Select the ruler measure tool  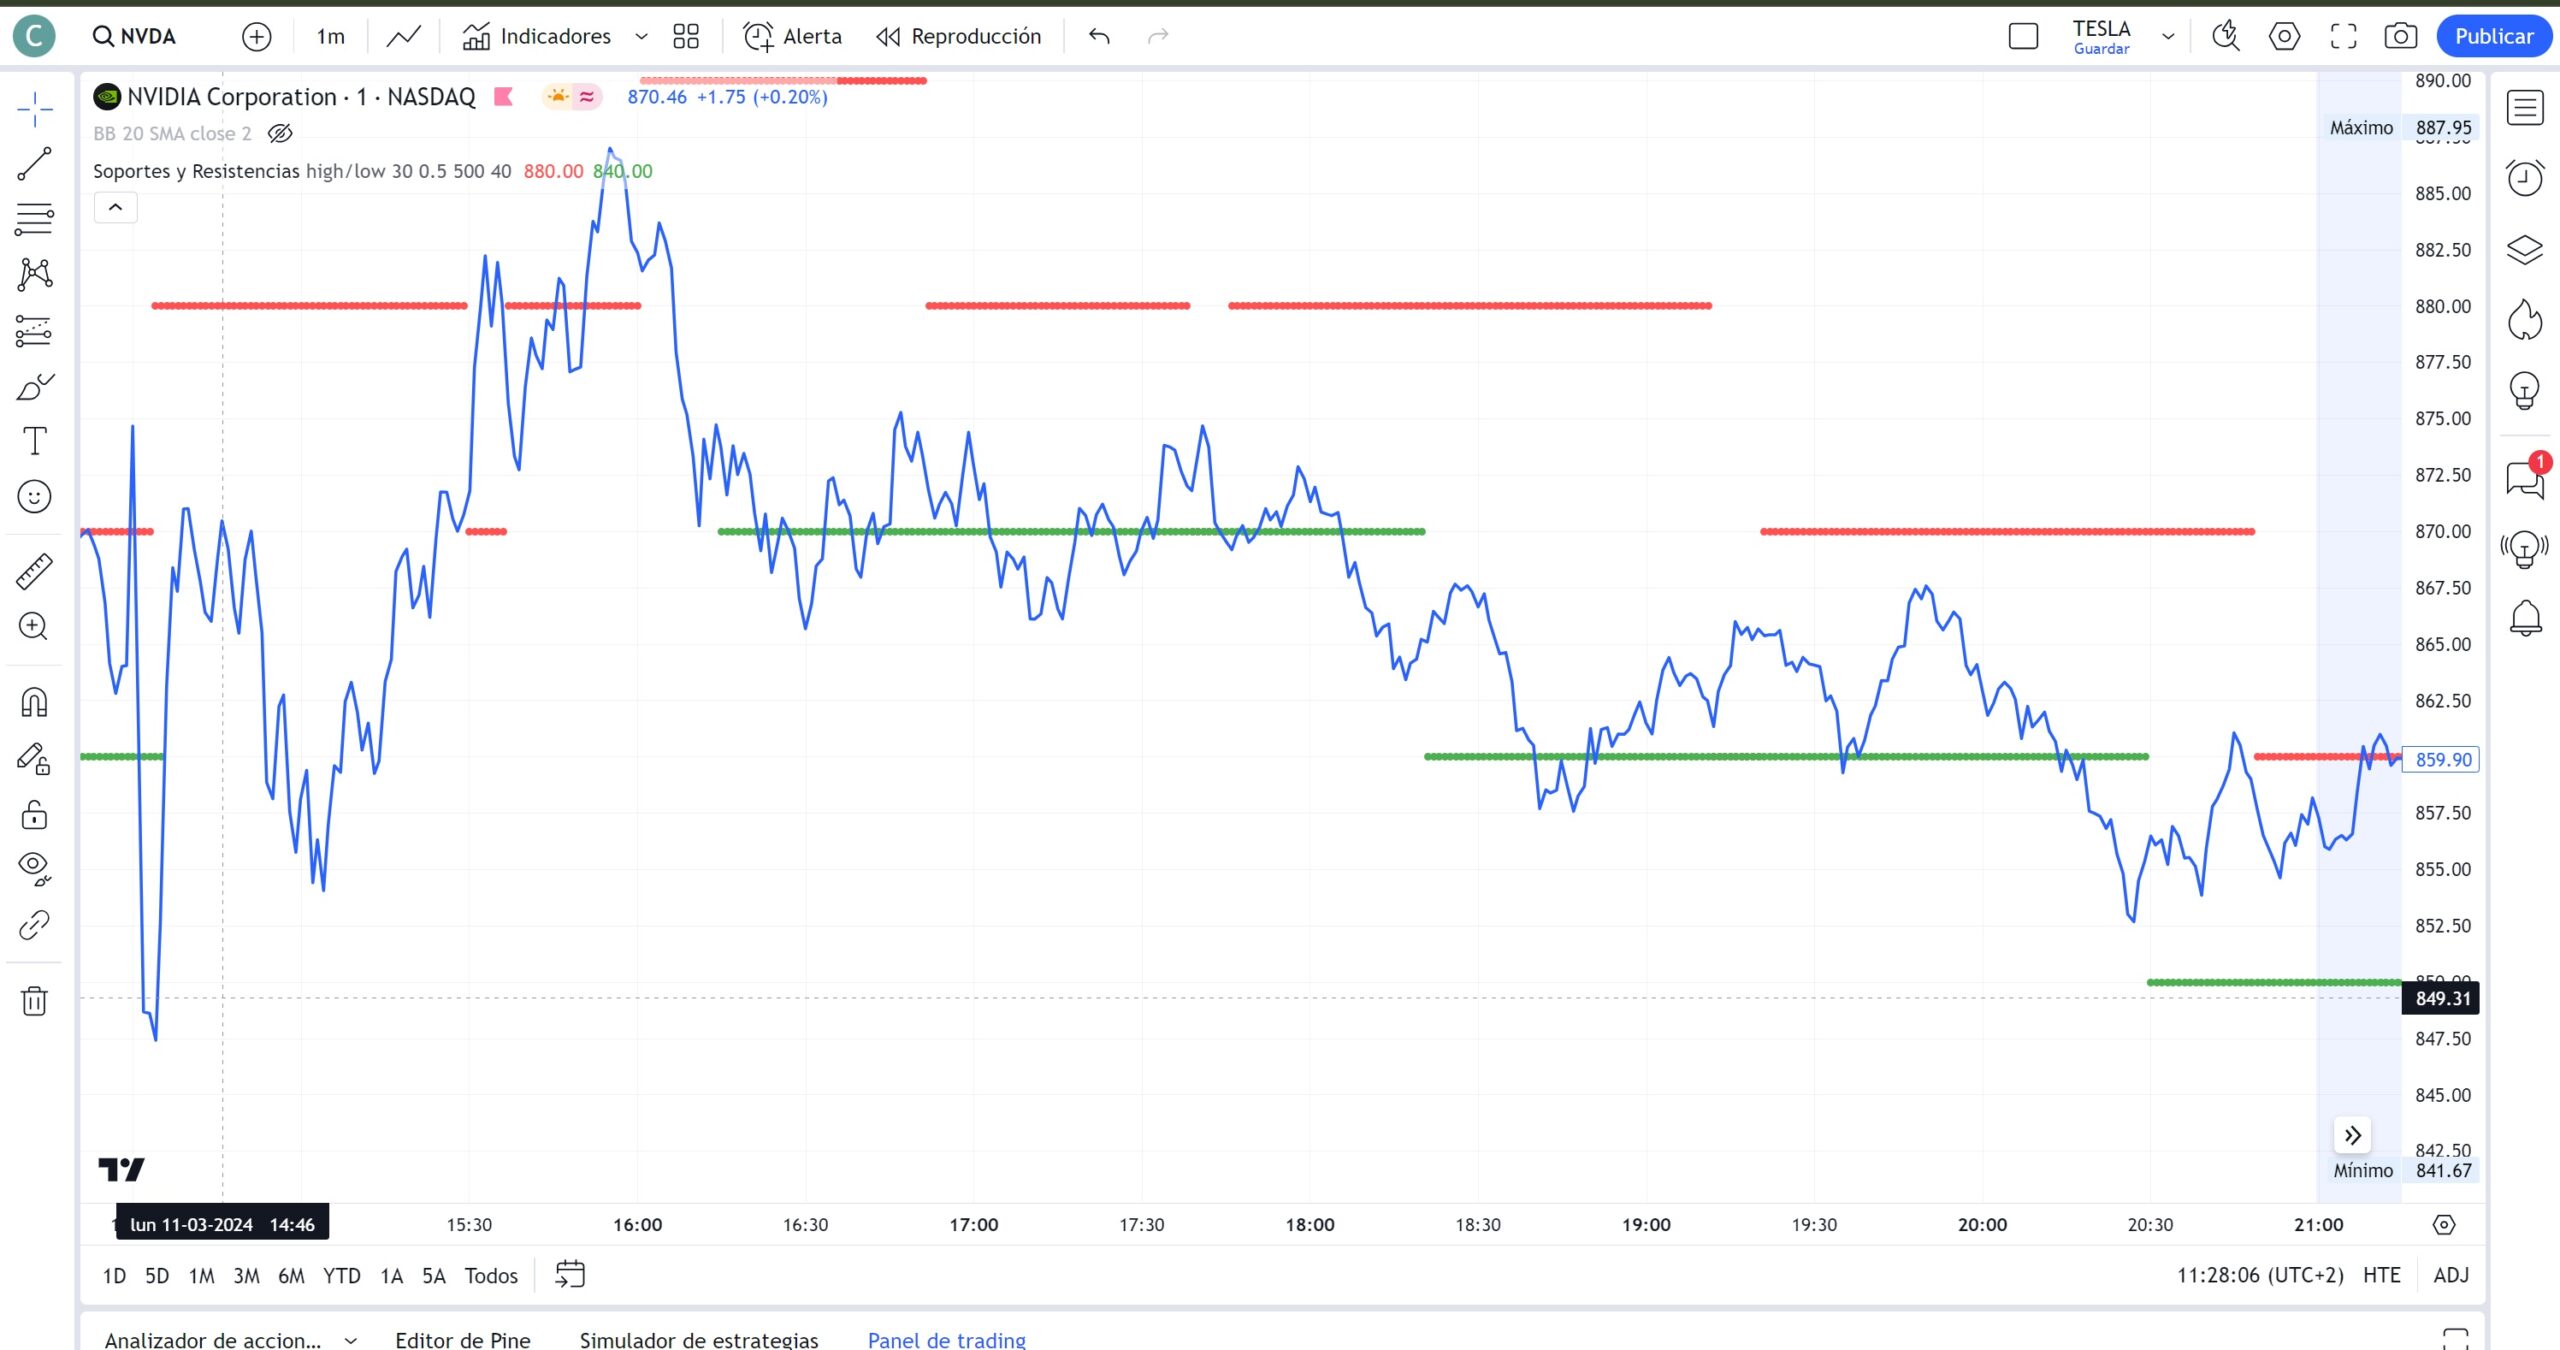34,571
